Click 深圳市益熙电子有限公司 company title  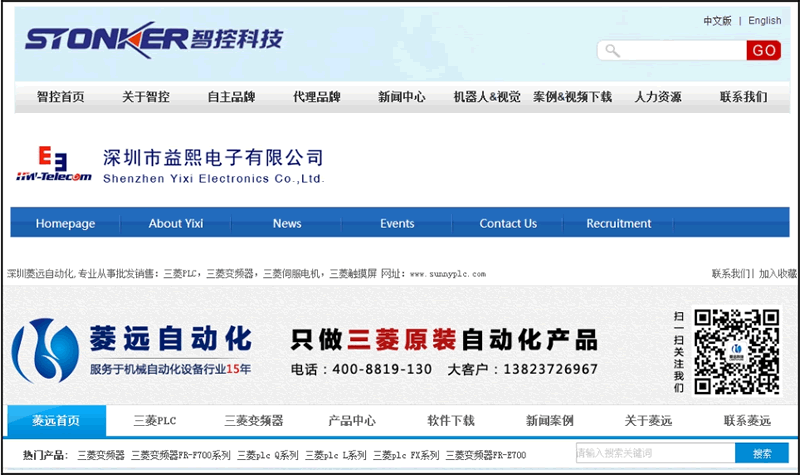click(213, 158)
